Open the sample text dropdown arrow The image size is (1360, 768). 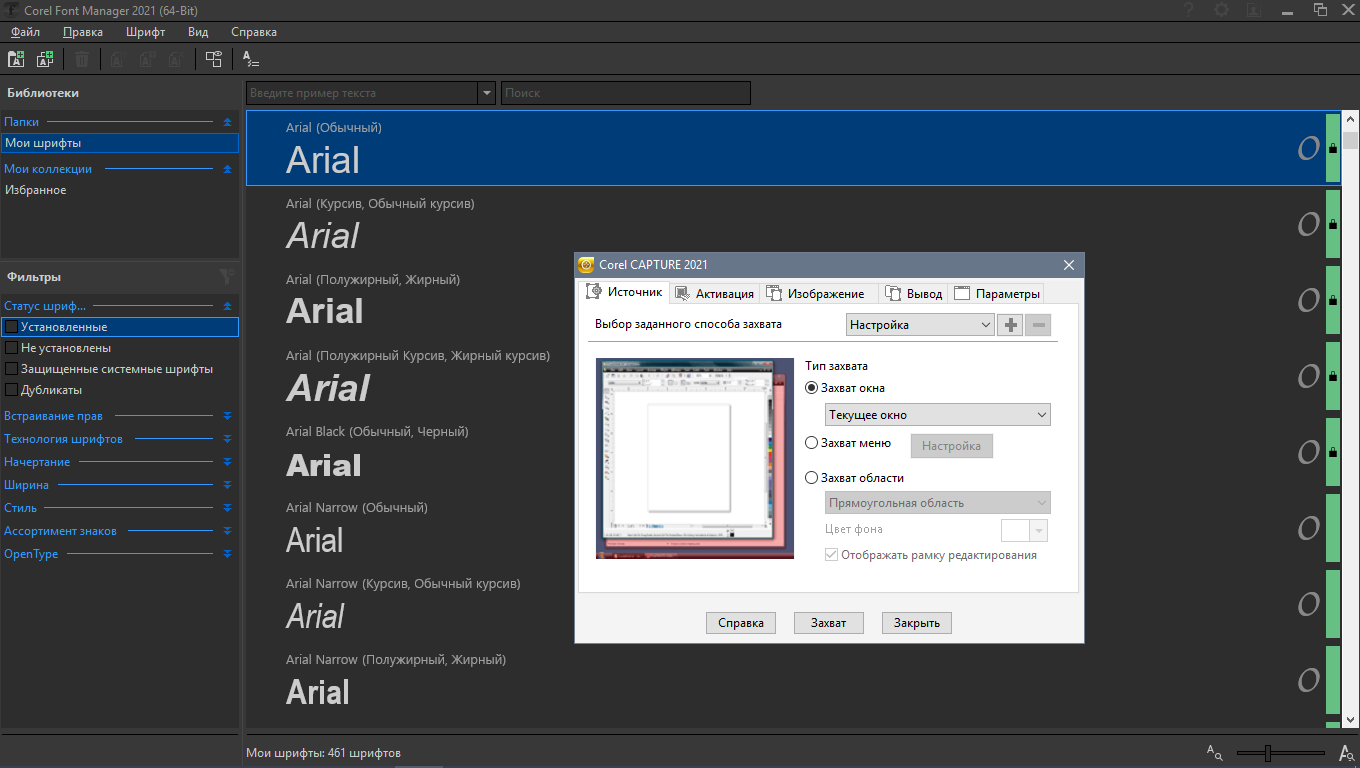[x=487, y=93]
